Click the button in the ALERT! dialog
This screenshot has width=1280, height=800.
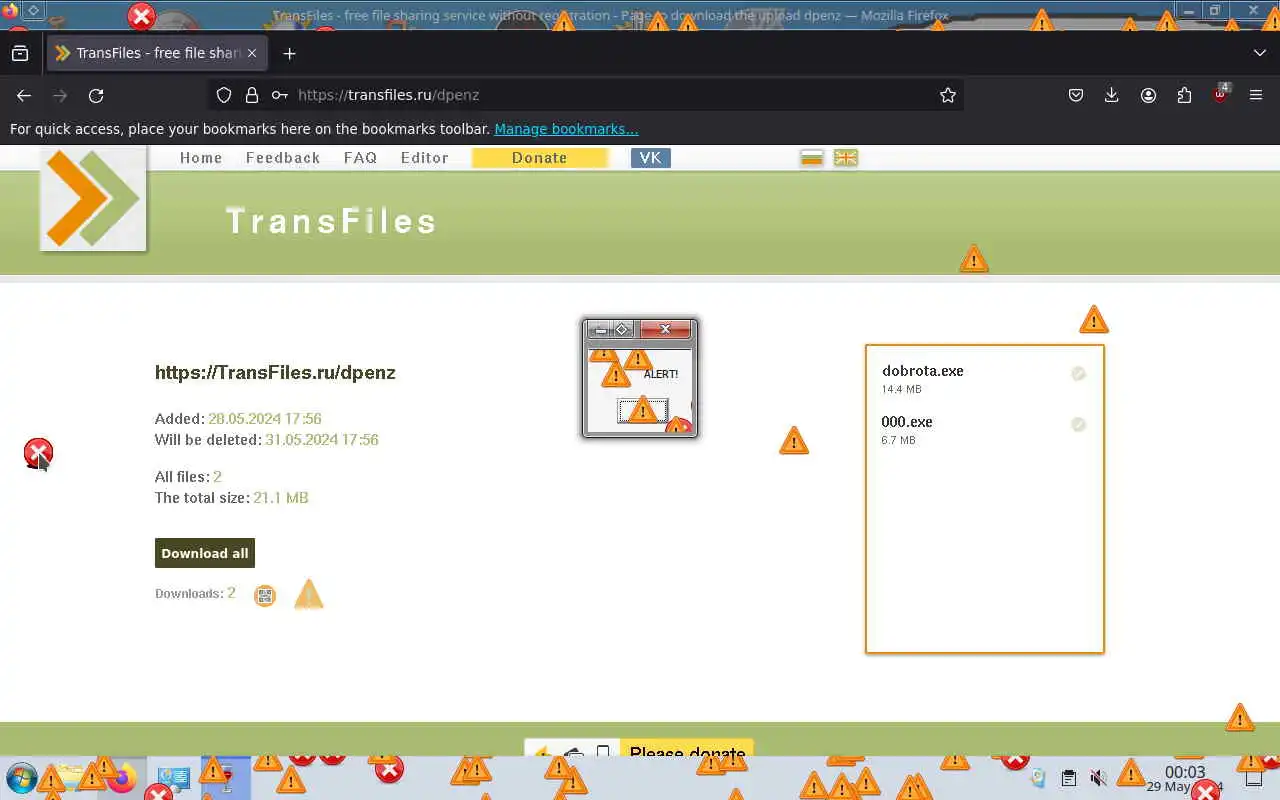(x=642, y=410)
